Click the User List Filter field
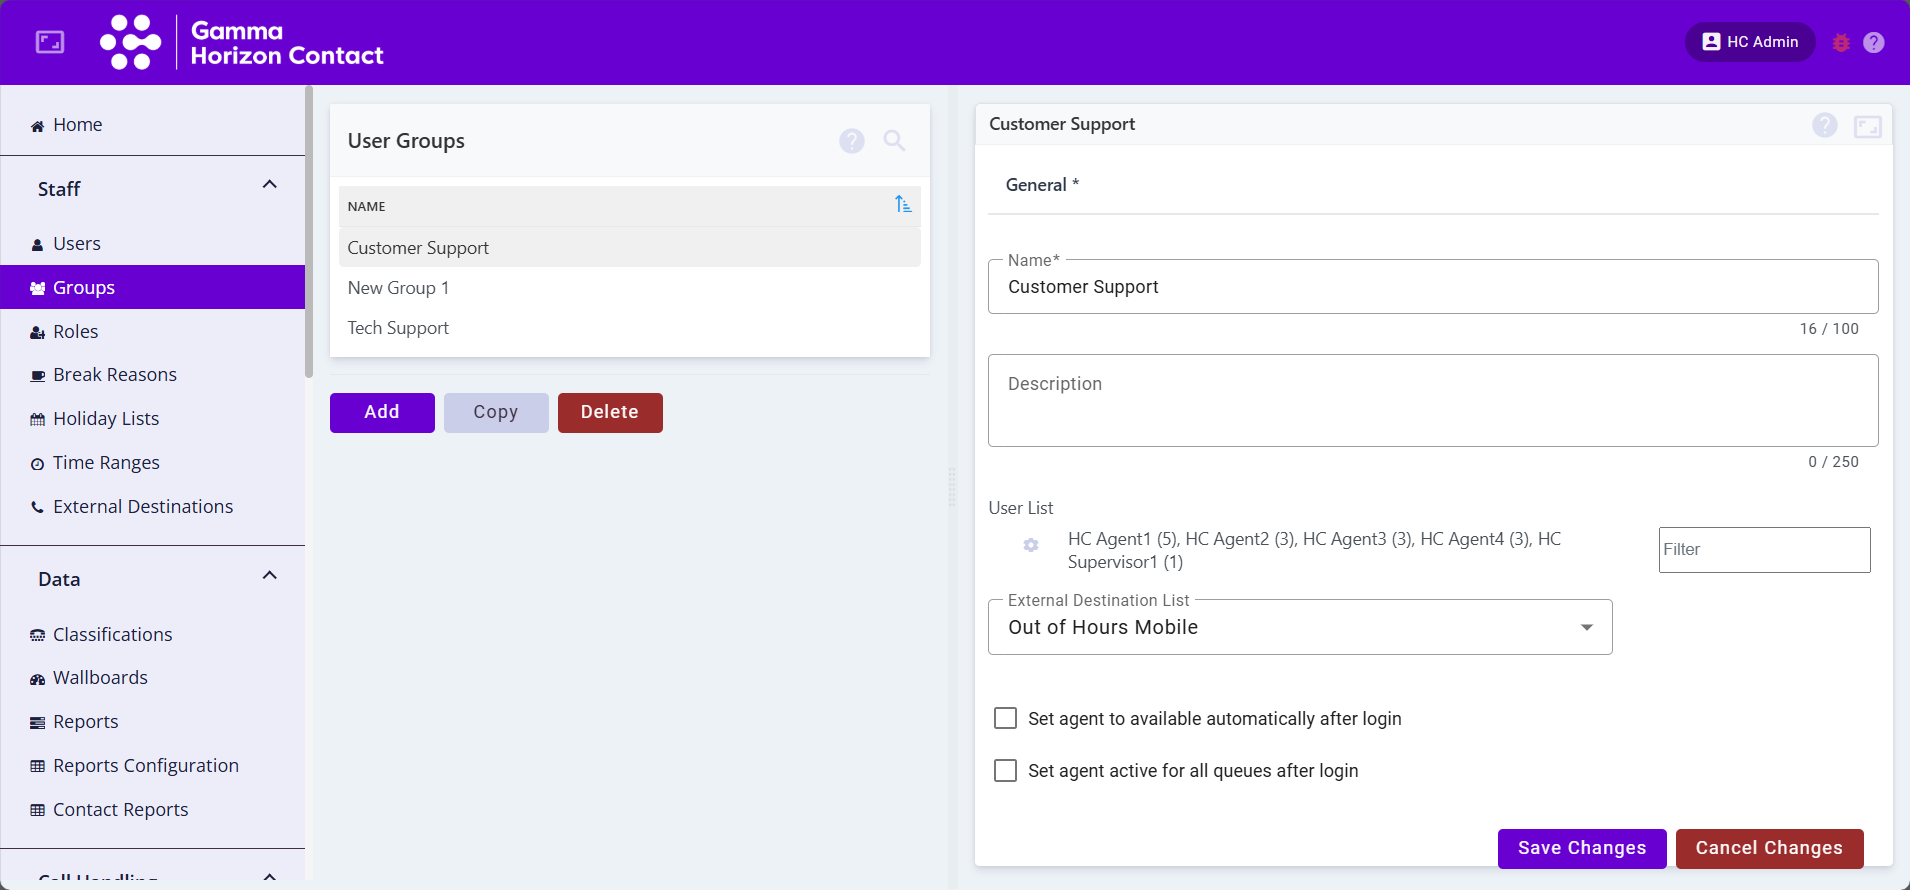The width and height of the screenshot is (1910, 890). pos(1764,550)
